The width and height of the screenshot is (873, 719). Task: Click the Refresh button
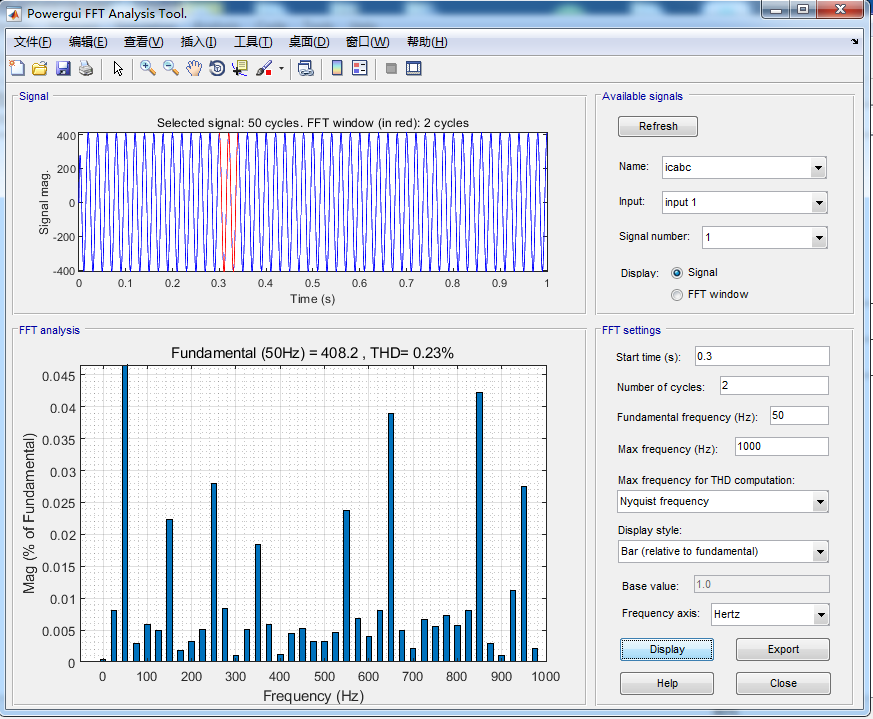tap(658, 126)
